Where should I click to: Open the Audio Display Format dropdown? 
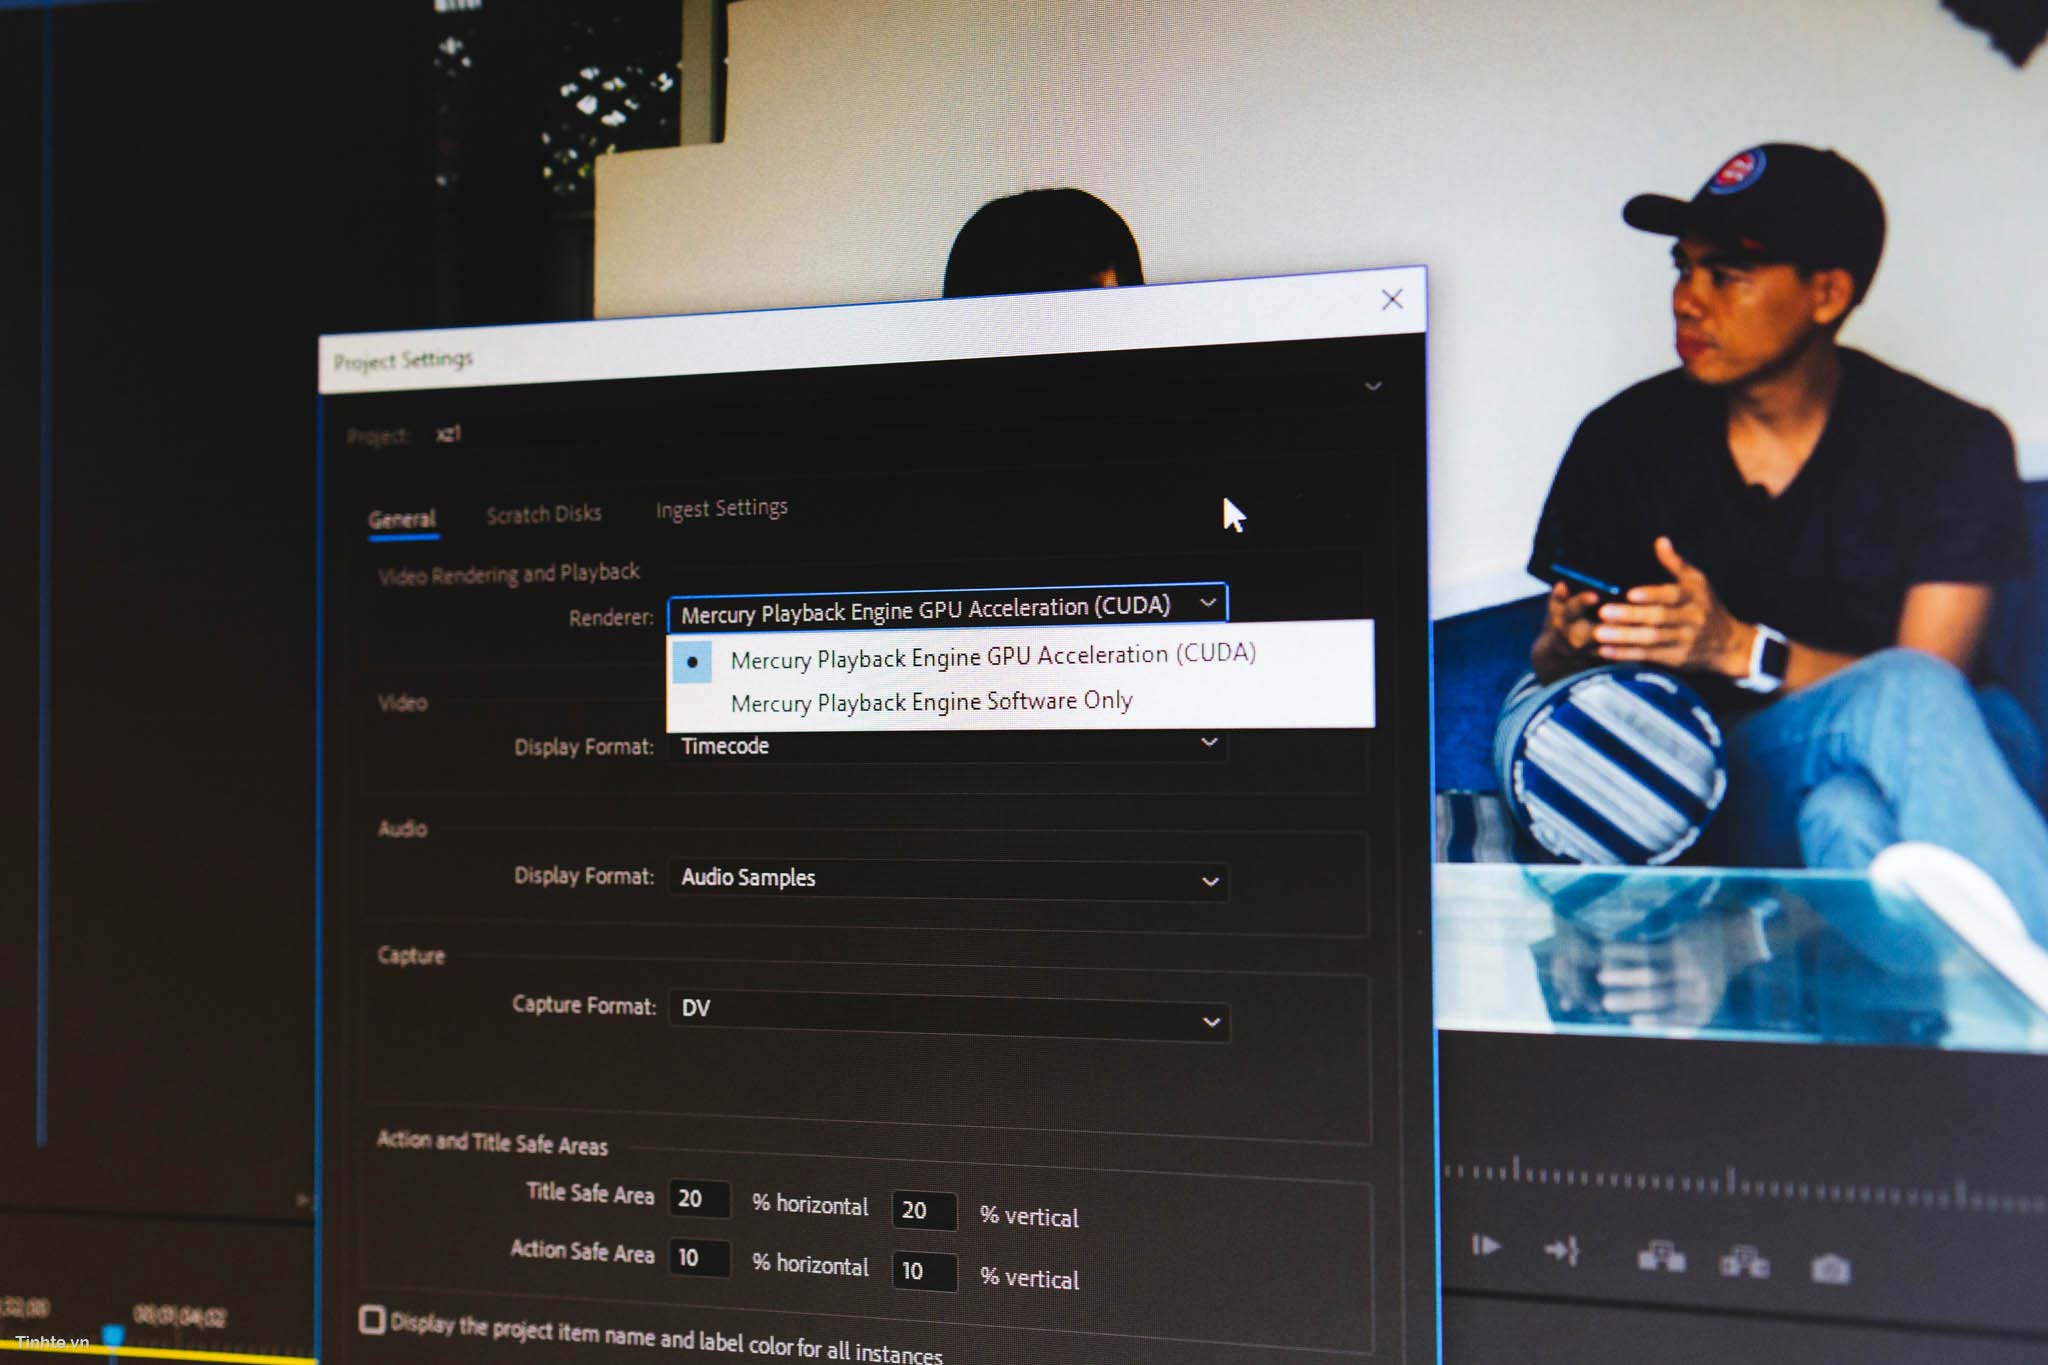[948, 879]
